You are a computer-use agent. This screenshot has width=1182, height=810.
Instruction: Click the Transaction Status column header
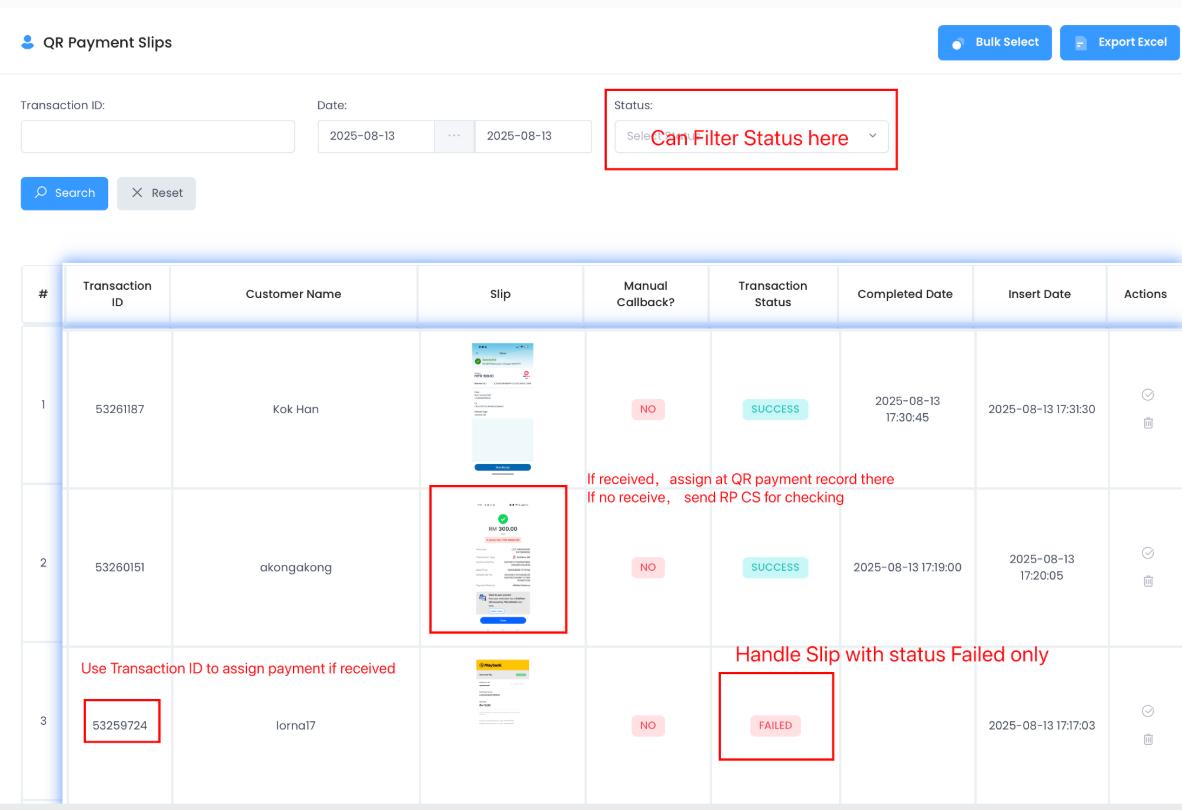point(773,294)
